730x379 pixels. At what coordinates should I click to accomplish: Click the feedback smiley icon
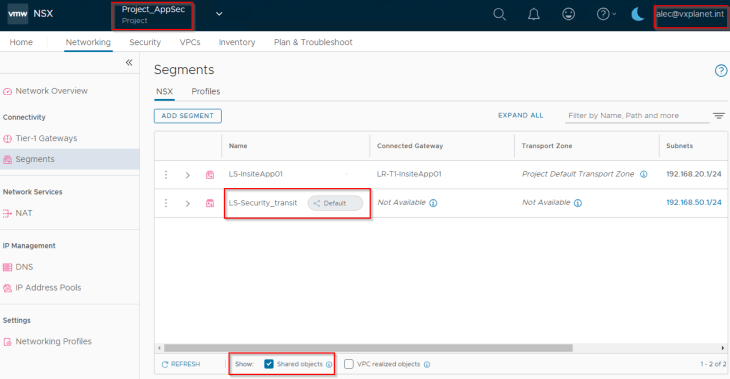click(568, 14)
